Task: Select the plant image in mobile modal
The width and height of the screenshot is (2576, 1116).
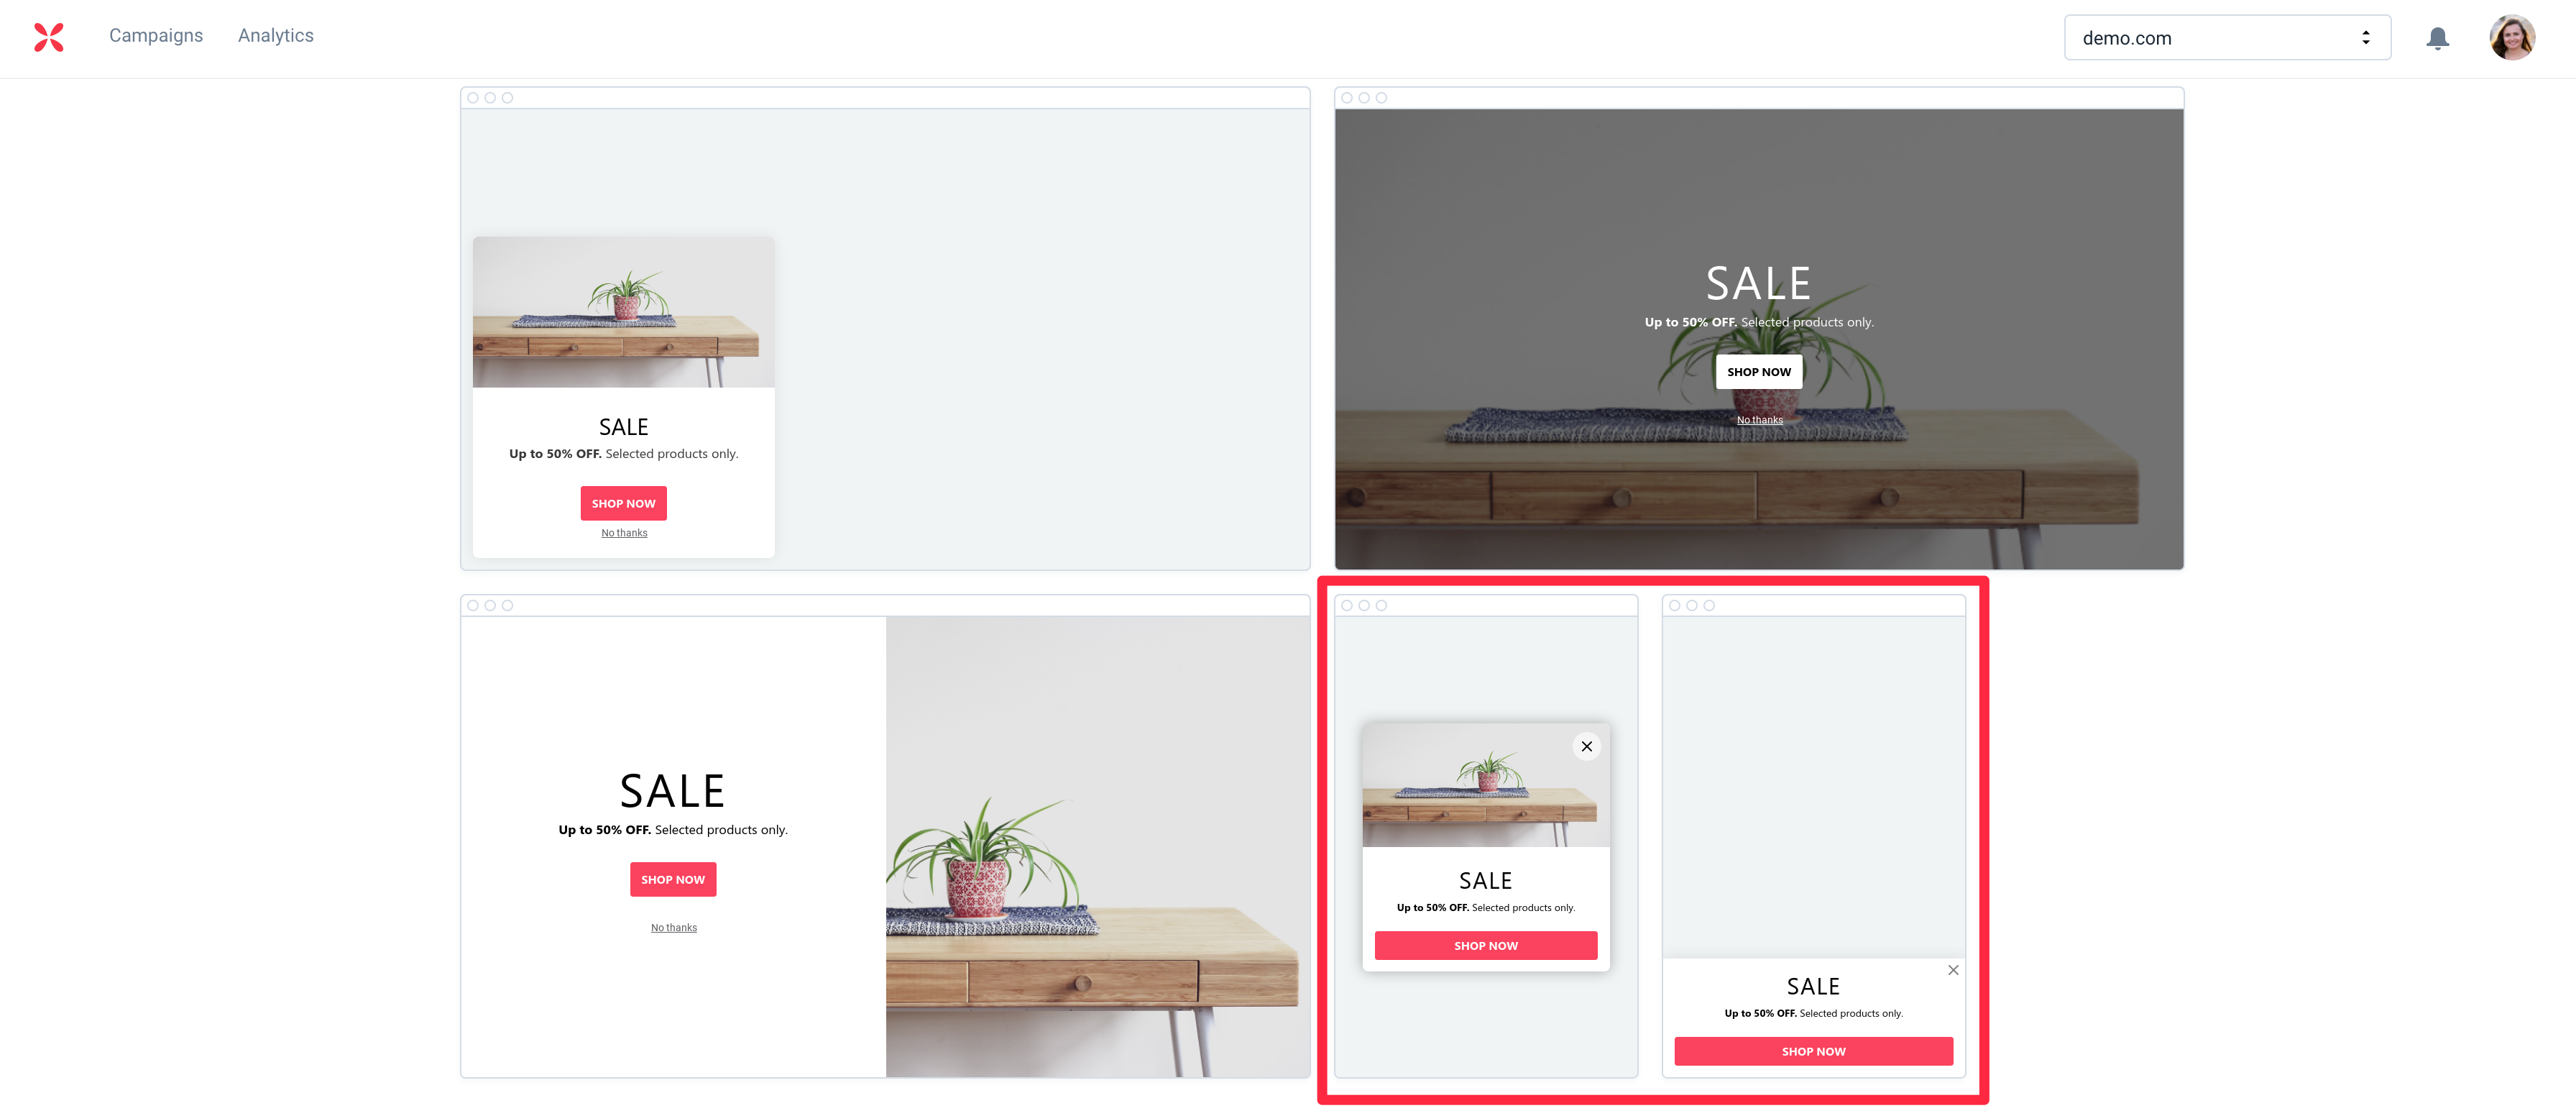Action: [1485, 785]
